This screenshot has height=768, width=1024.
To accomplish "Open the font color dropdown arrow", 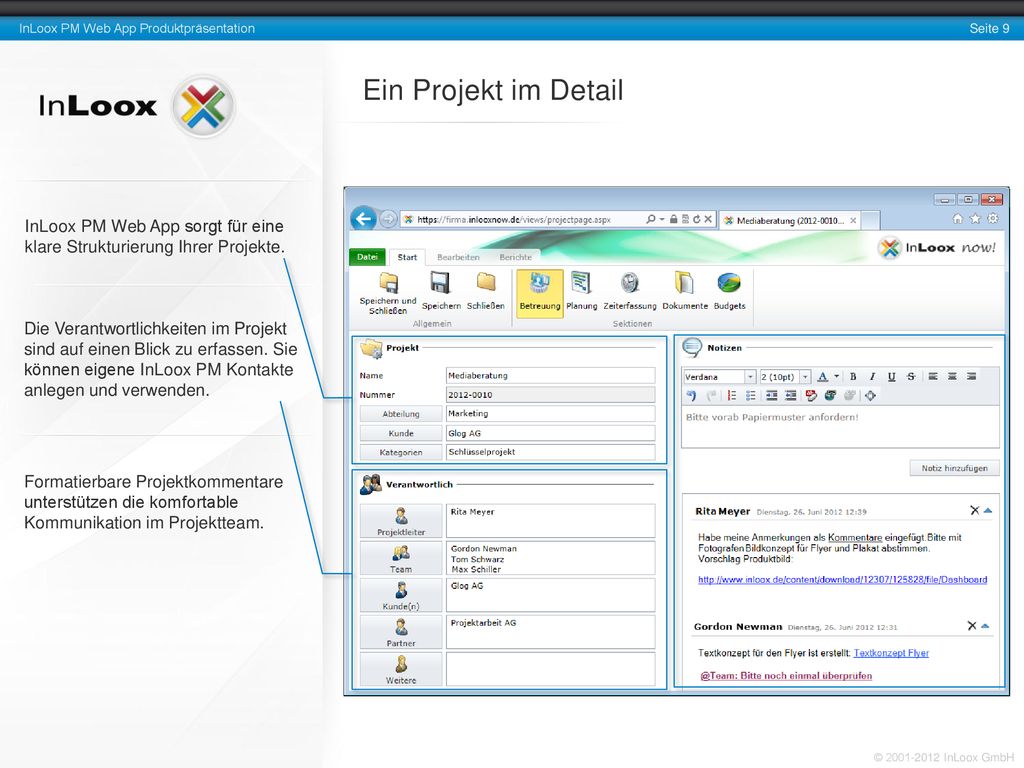I will 837,377.
